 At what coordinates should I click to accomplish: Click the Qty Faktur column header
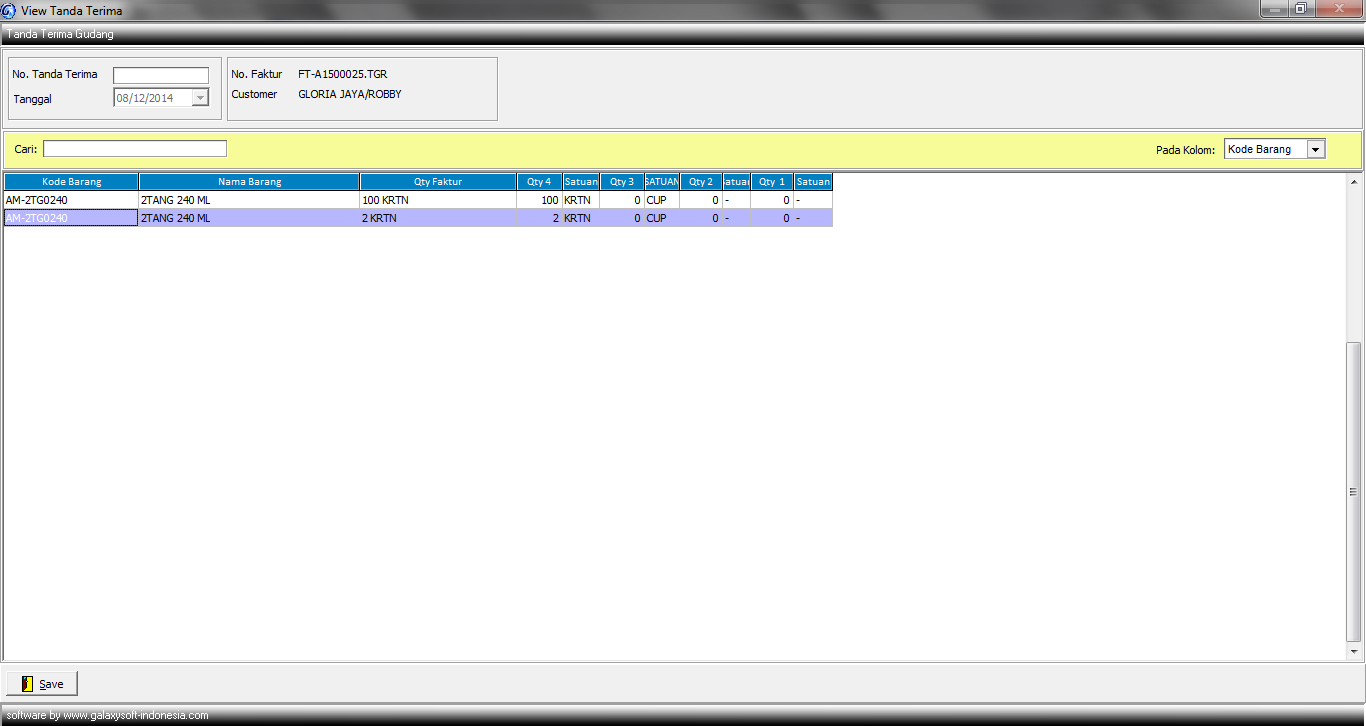point(437,182)
